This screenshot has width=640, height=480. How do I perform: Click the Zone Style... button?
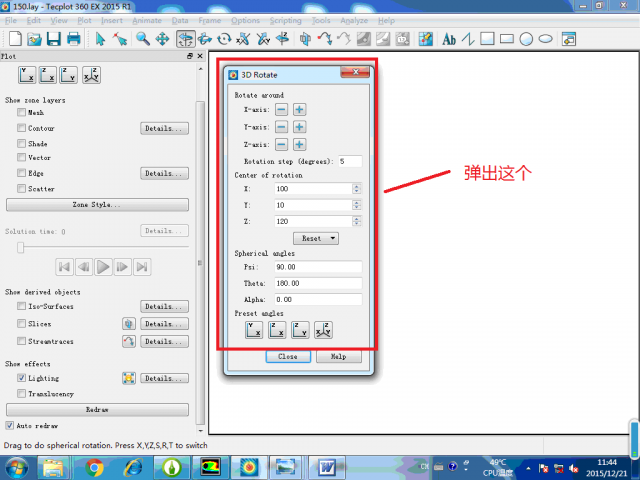tap(97, 204)
